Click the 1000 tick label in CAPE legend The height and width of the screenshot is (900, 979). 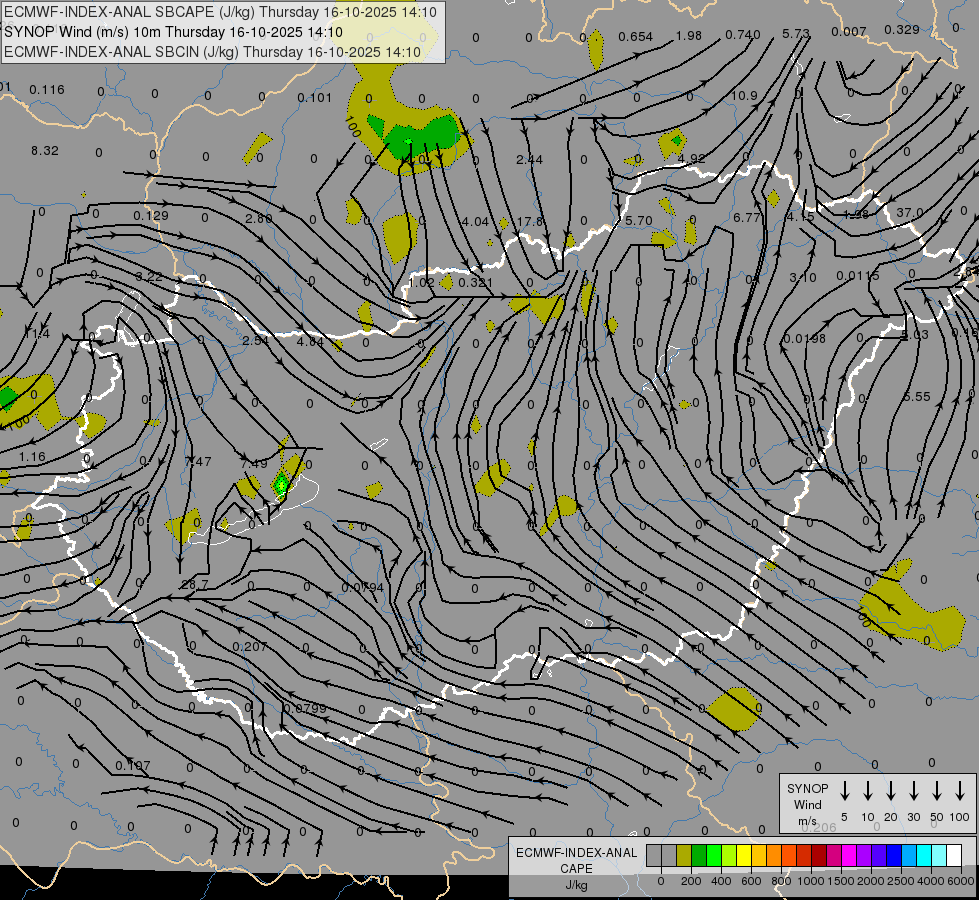click(x=810, y=881)
